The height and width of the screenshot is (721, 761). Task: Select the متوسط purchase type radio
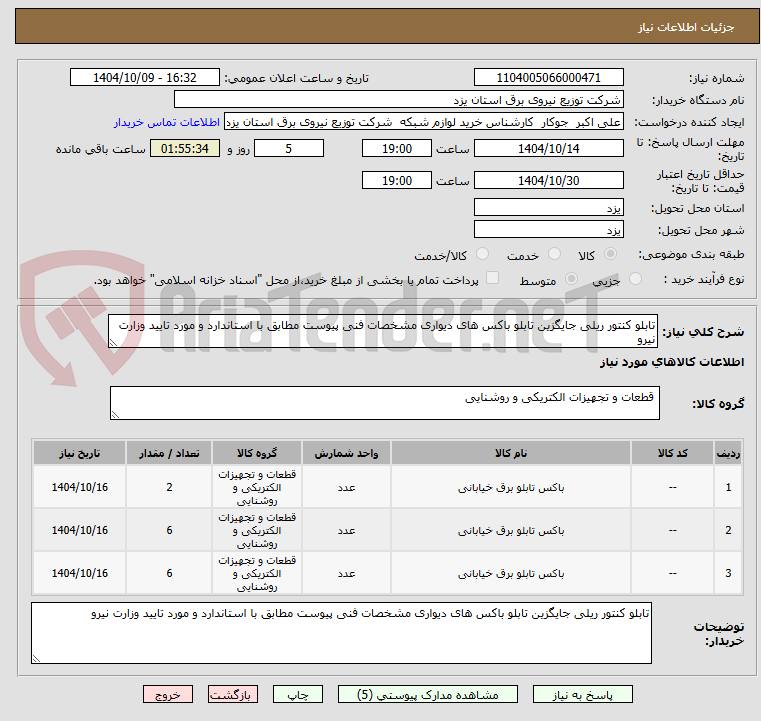point(572,279)
